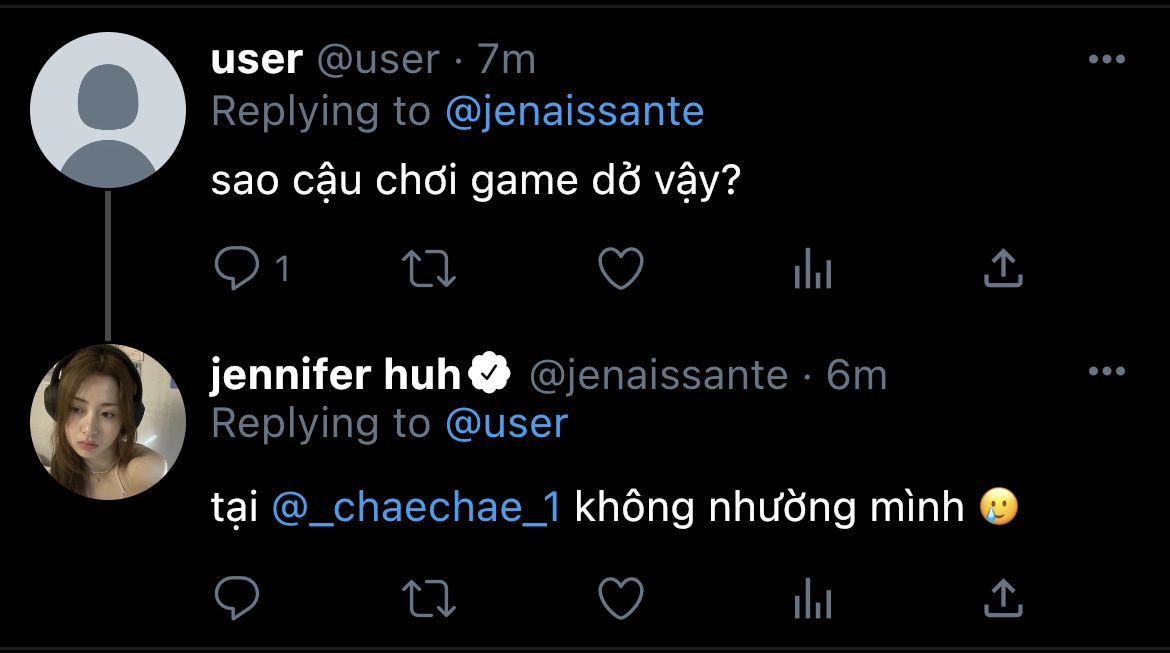Select the verified badge next to jennifer huh
Viewport: 1170px width, 653px height.
click(489, 372)
